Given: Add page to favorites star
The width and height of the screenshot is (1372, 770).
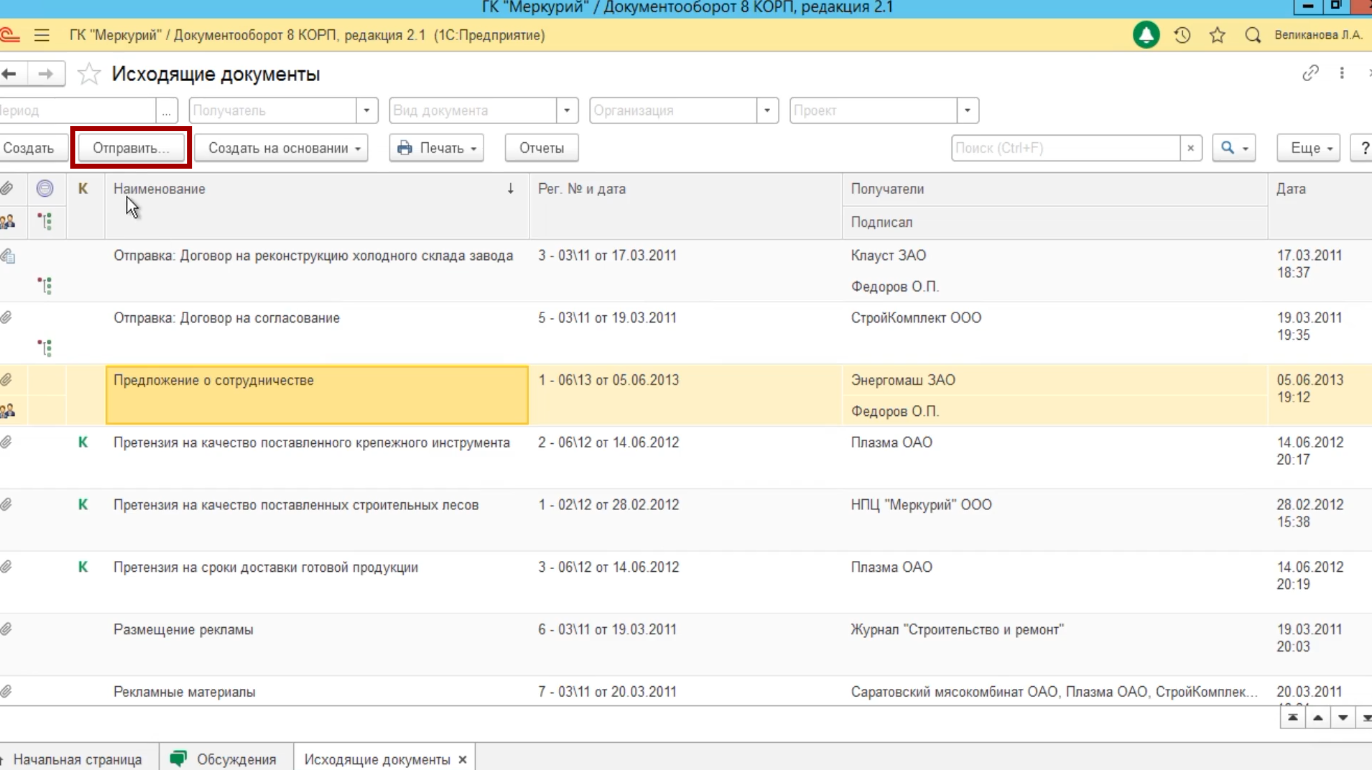Looking at the screenshot, I should pyautogui.click(x=89, y=74).
